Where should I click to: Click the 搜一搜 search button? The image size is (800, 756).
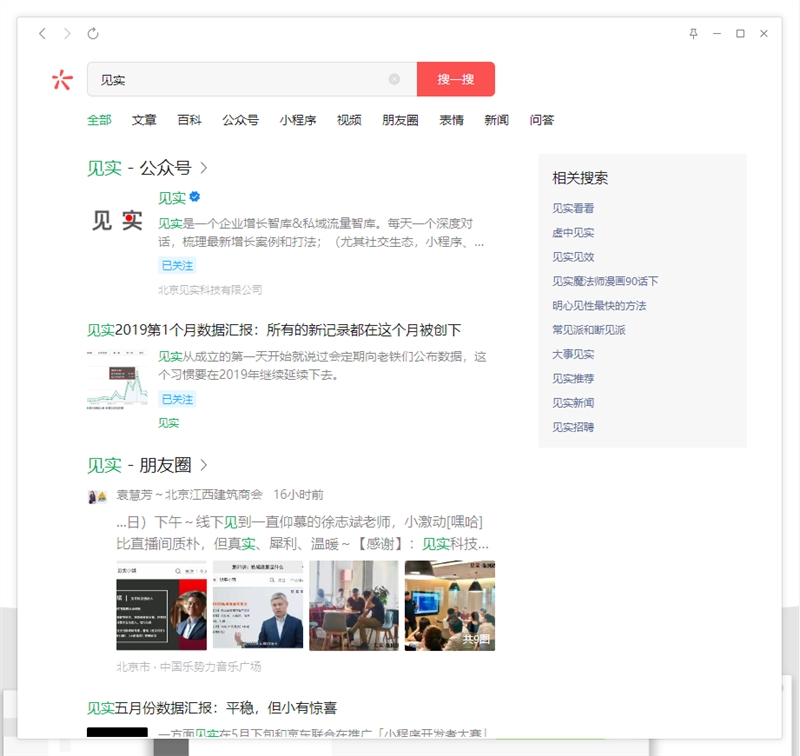coord(456,79)
